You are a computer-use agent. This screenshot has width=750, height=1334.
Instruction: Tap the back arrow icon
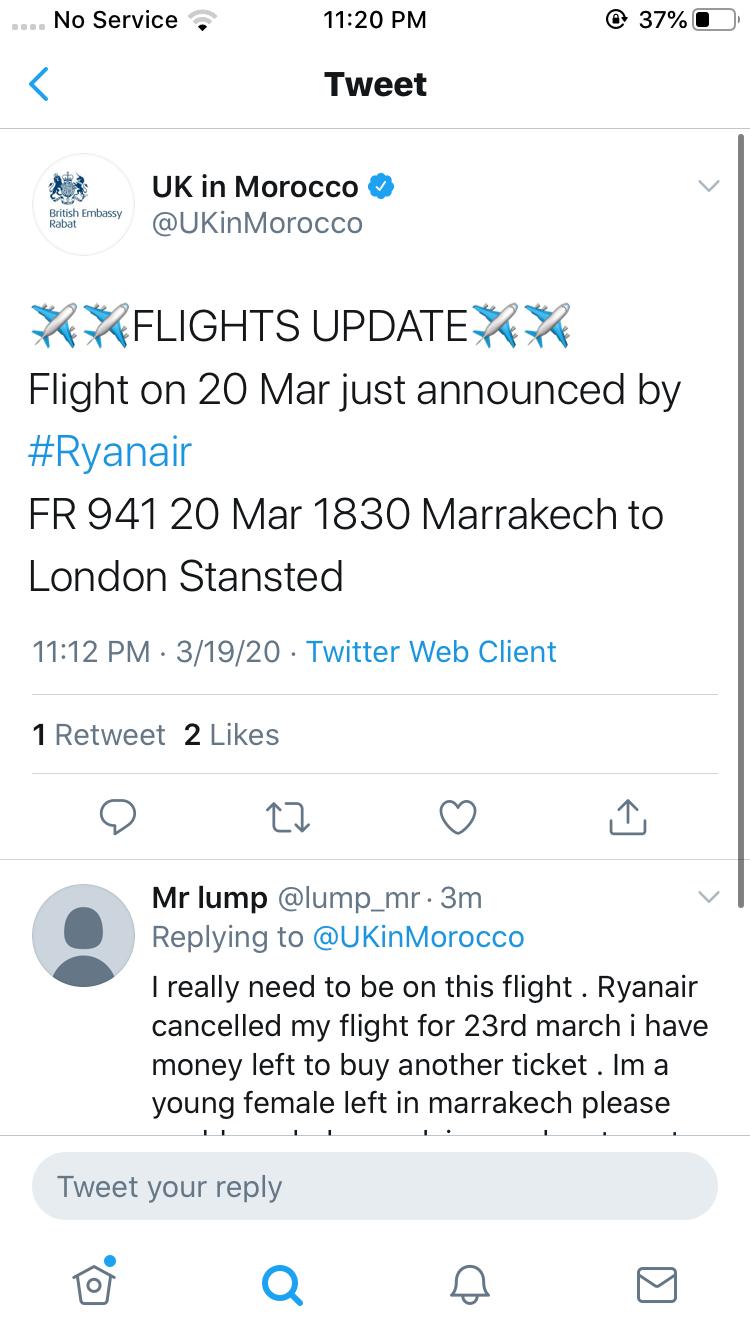pos(38,84)
